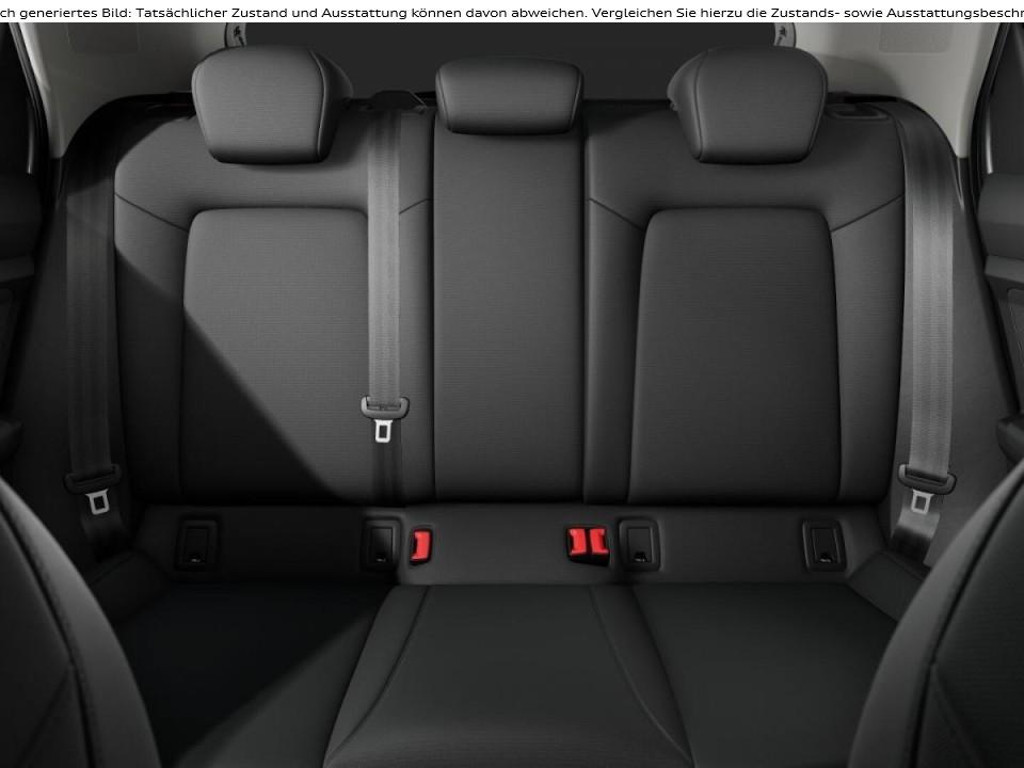This screenshot has width=1024, height=768.
Task: Click the narrow center seat backrest
Action: [508, 320]
